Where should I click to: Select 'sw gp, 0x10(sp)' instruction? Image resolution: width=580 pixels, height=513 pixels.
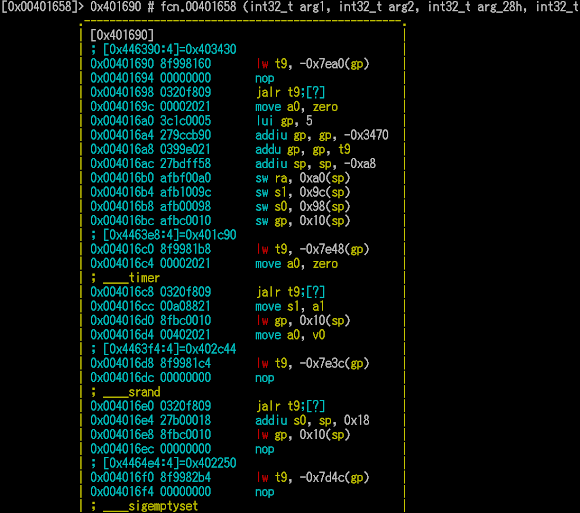[303, 221]
